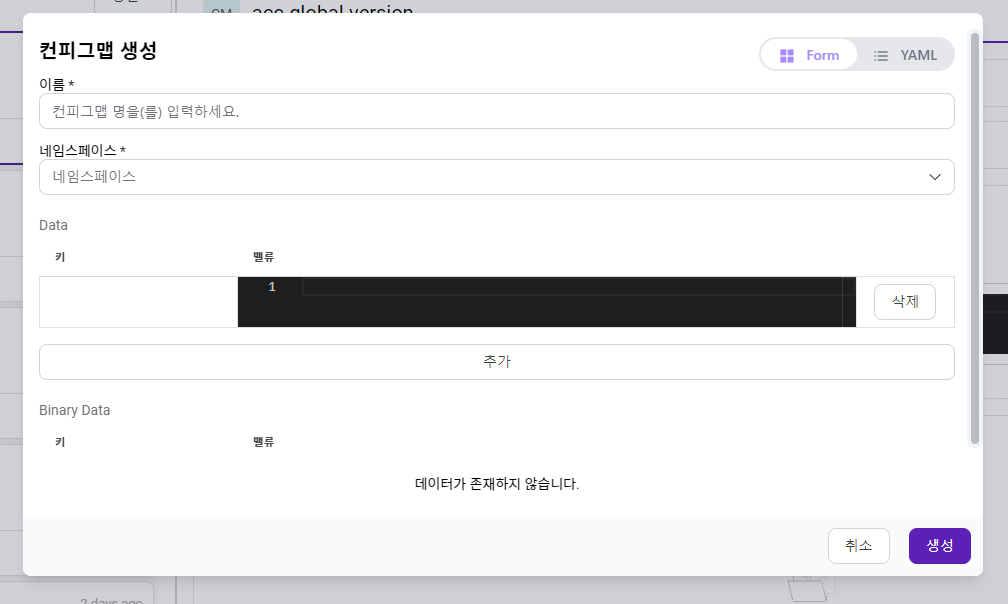Add a data row with 추가
The image size is (1008, 604).
pos(496,362)
